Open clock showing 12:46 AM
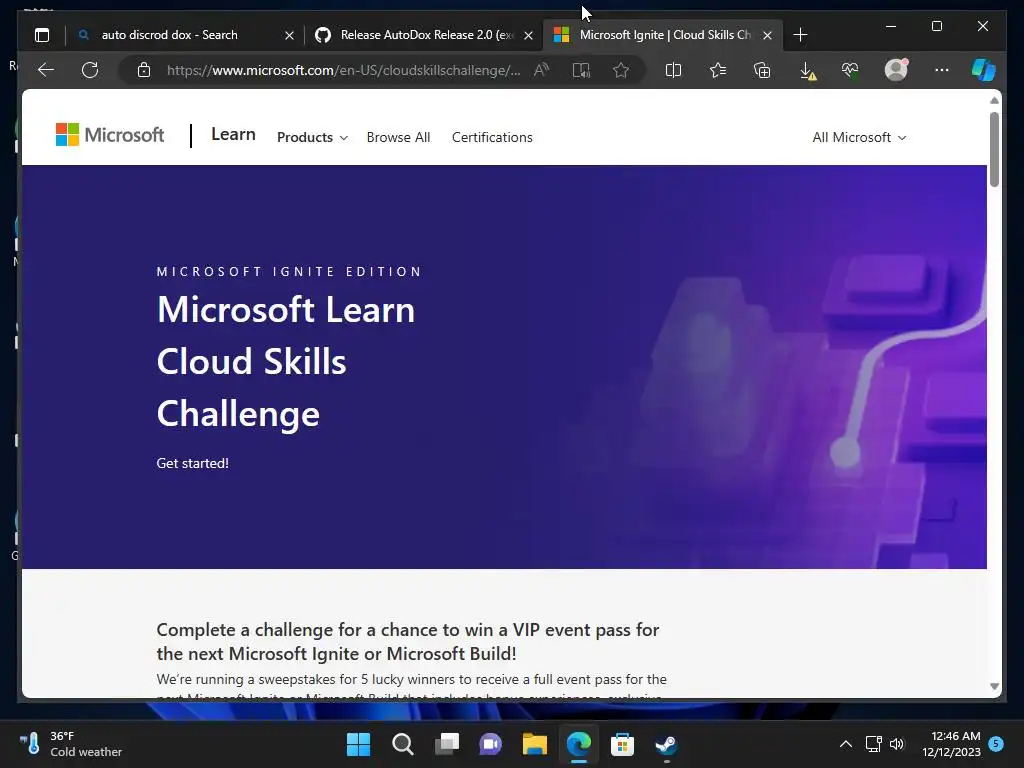 (952, 744)
